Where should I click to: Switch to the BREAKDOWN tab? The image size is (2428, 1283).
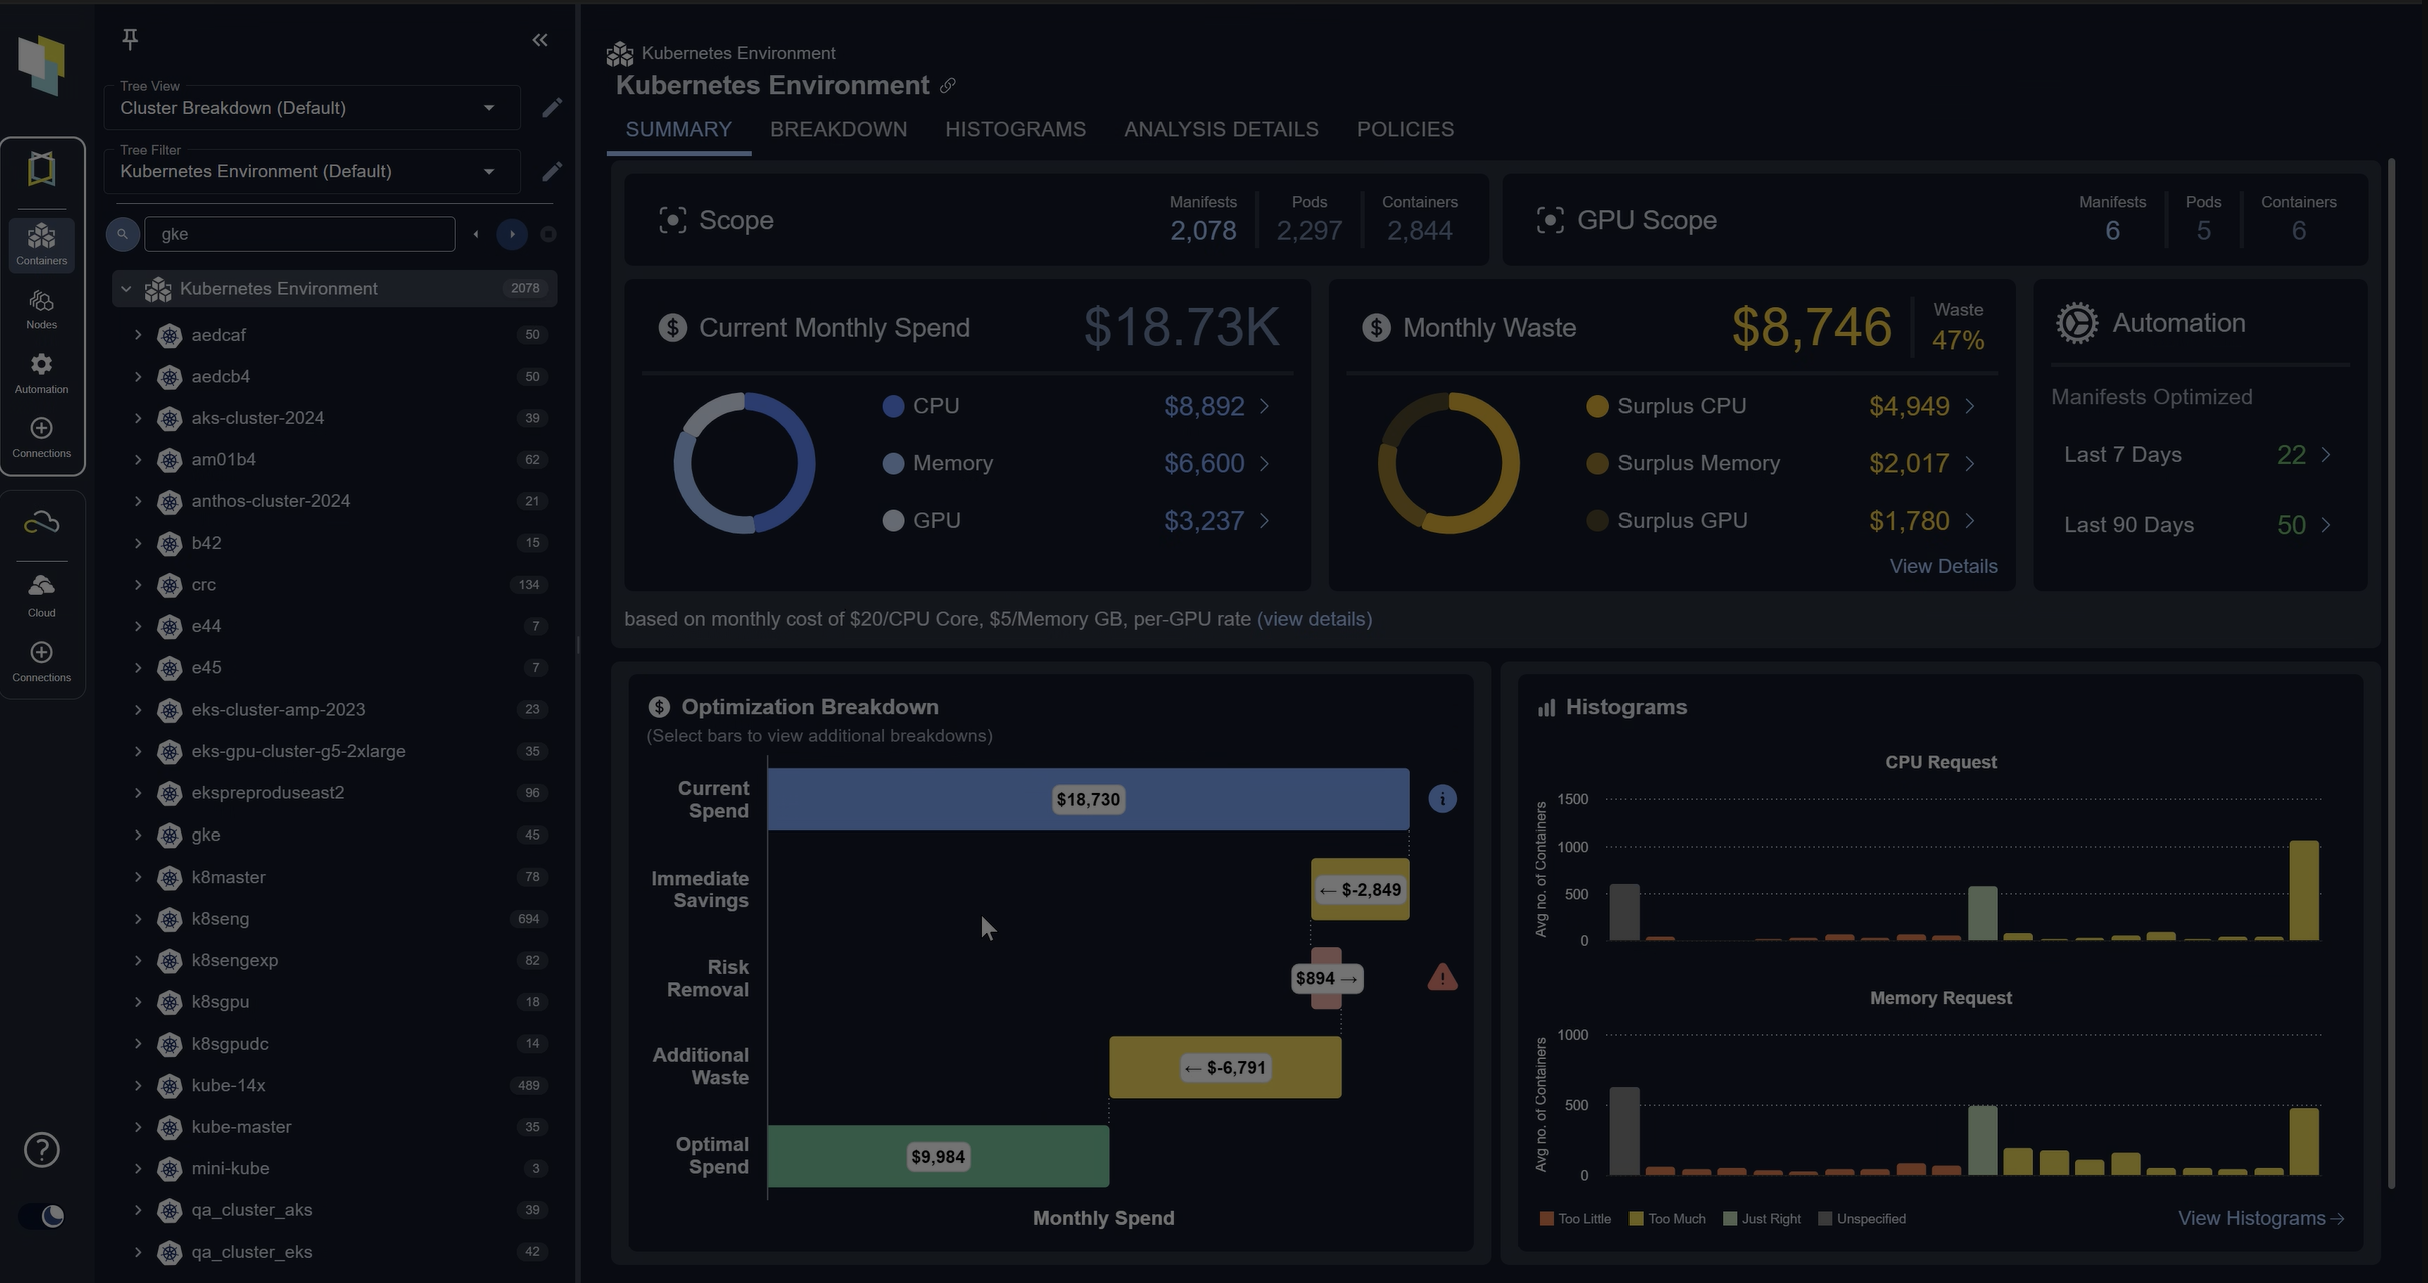[x=838, y=130]
